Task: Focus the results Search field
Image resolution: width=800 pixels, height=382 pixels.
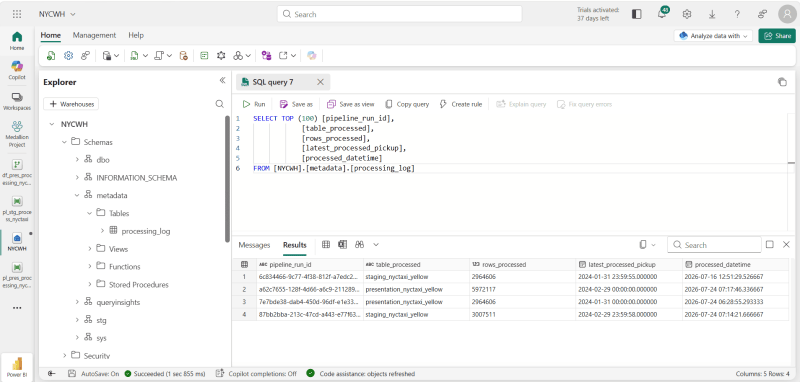Action: [714, 245]
